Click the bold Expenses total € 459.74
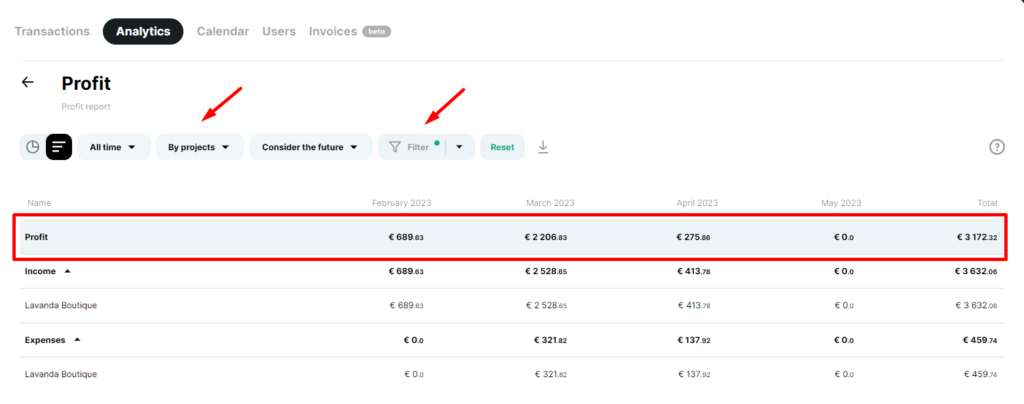 click(980, 340)
